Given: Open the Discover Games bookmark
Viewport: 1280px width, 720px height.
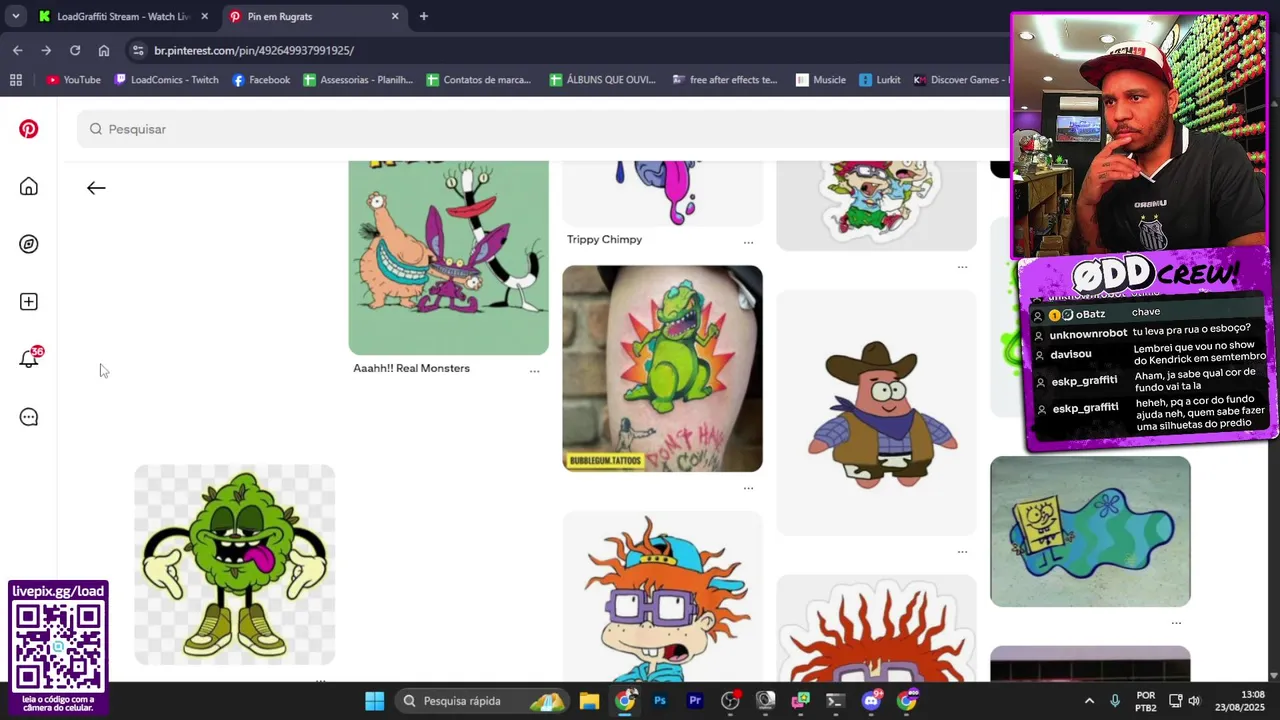Looking at the screenshot, I should [962, 80].
